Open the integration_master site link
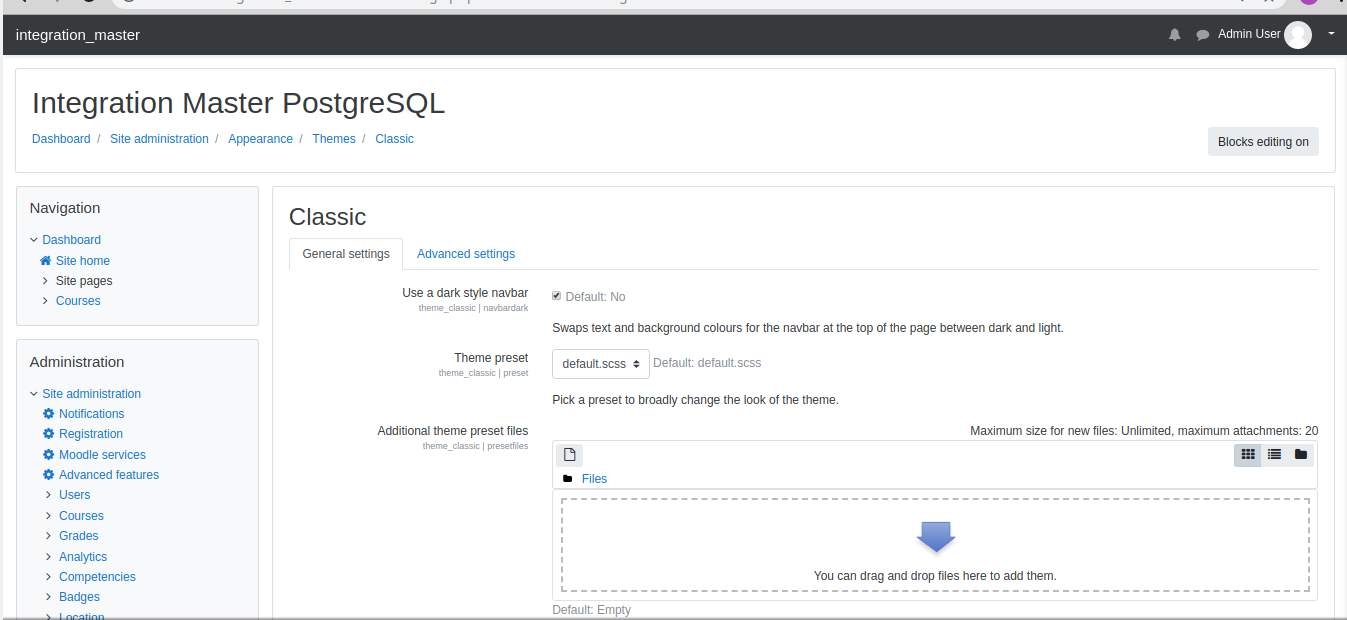This screenshot has height=620, width=1347. [x=78, y=35]
